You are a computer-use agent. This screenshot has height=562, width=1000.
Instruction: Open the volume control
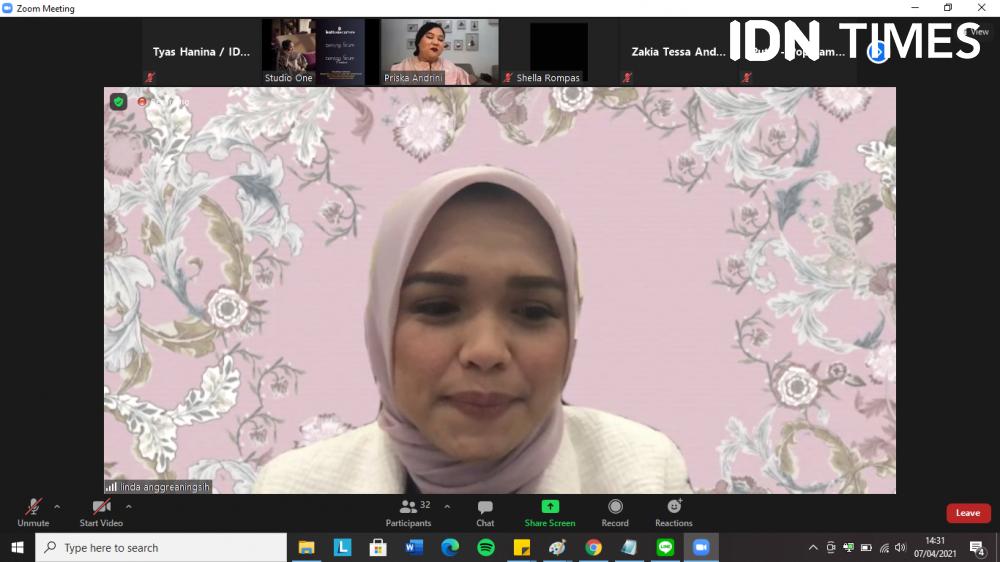[901, 547]
